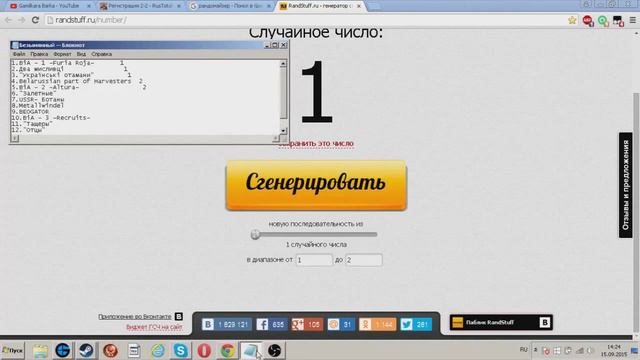Click the range 'from' input field
Image resolution: width=640 pixels, height=360 pixels.
pyautogui.click(x=314, y=260)
